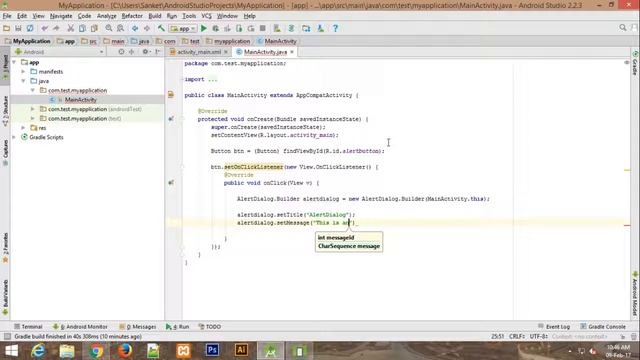Screen dimensions: 640x360
Task: Open the Gradle Console panel
Action: 603,327
